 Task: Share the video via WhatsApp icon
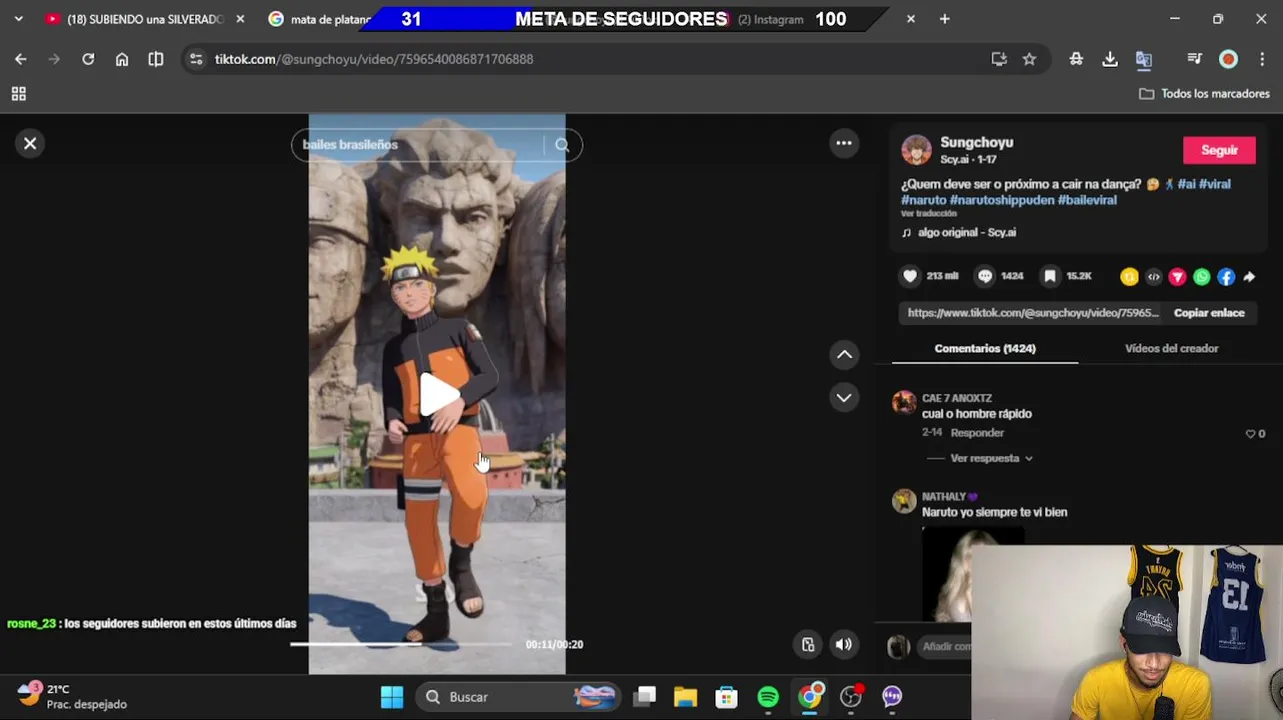click(x=1202, y=277)
